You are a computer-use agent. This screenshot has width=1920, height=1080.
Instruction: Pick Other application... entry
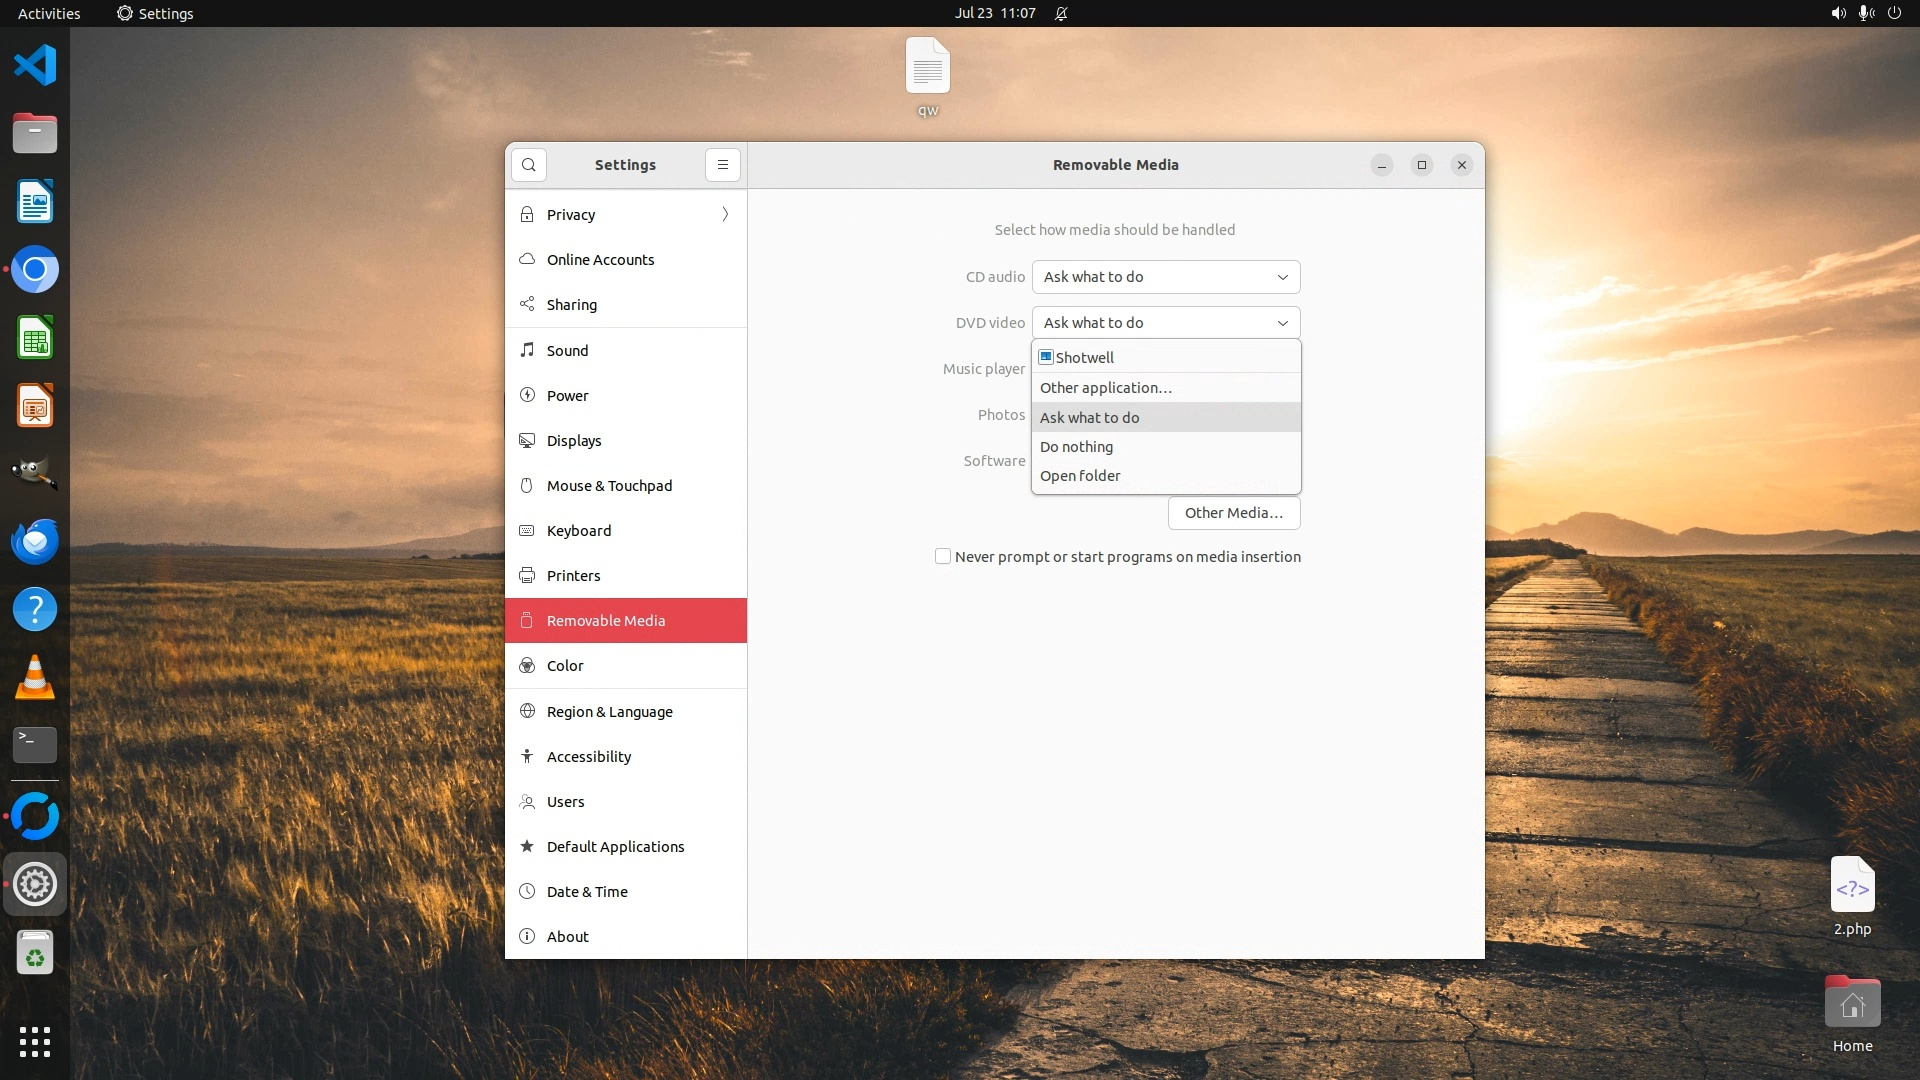1105,388
